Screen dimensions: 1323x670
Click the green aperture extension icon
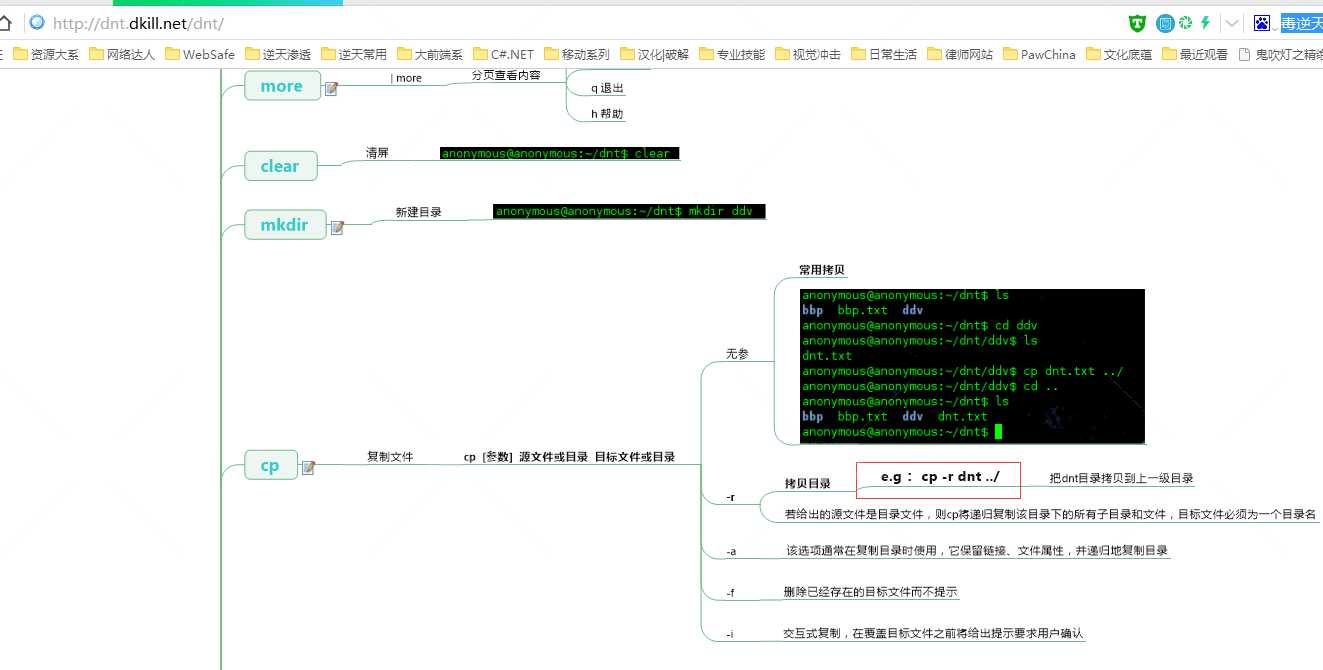1185,23
